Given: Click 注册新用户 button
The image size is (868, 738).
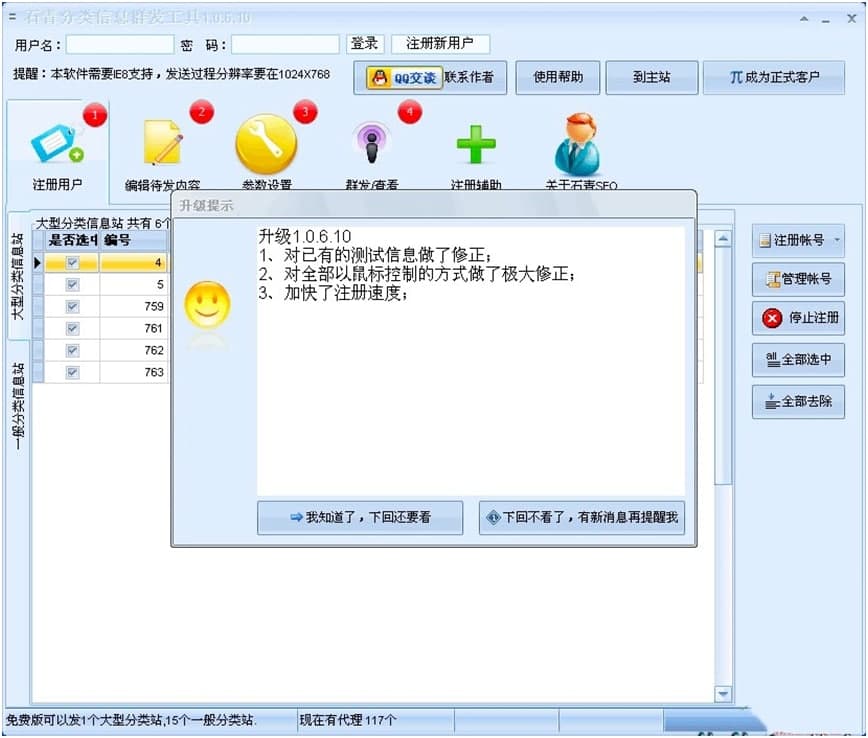Looking at the screenshot, I should click(440, 44).
